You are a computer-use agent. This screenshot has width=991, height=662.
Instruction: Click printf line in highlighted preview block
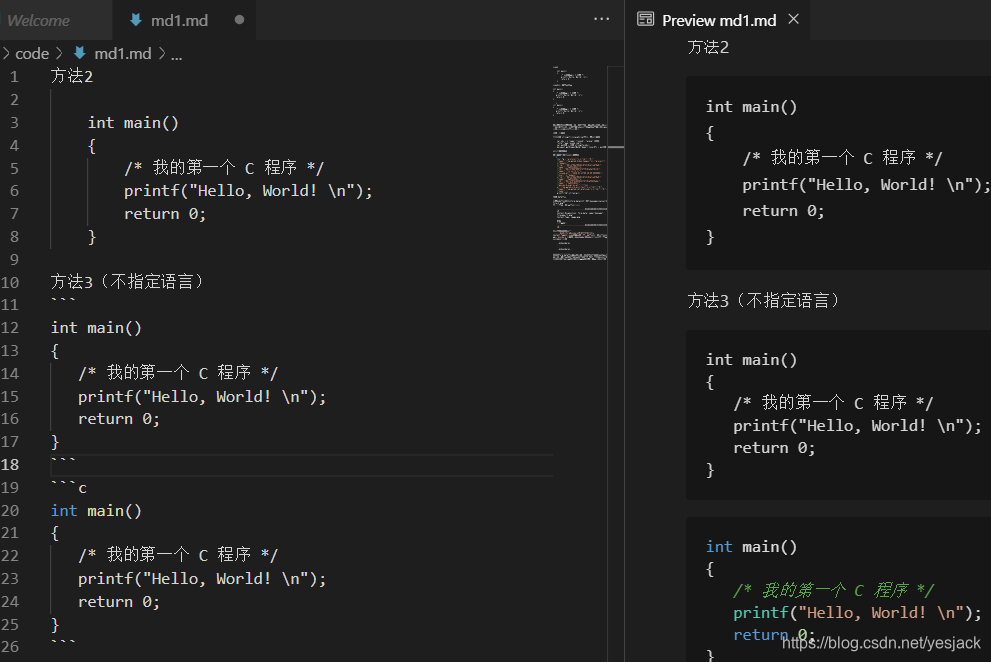[x=858, y=613]
